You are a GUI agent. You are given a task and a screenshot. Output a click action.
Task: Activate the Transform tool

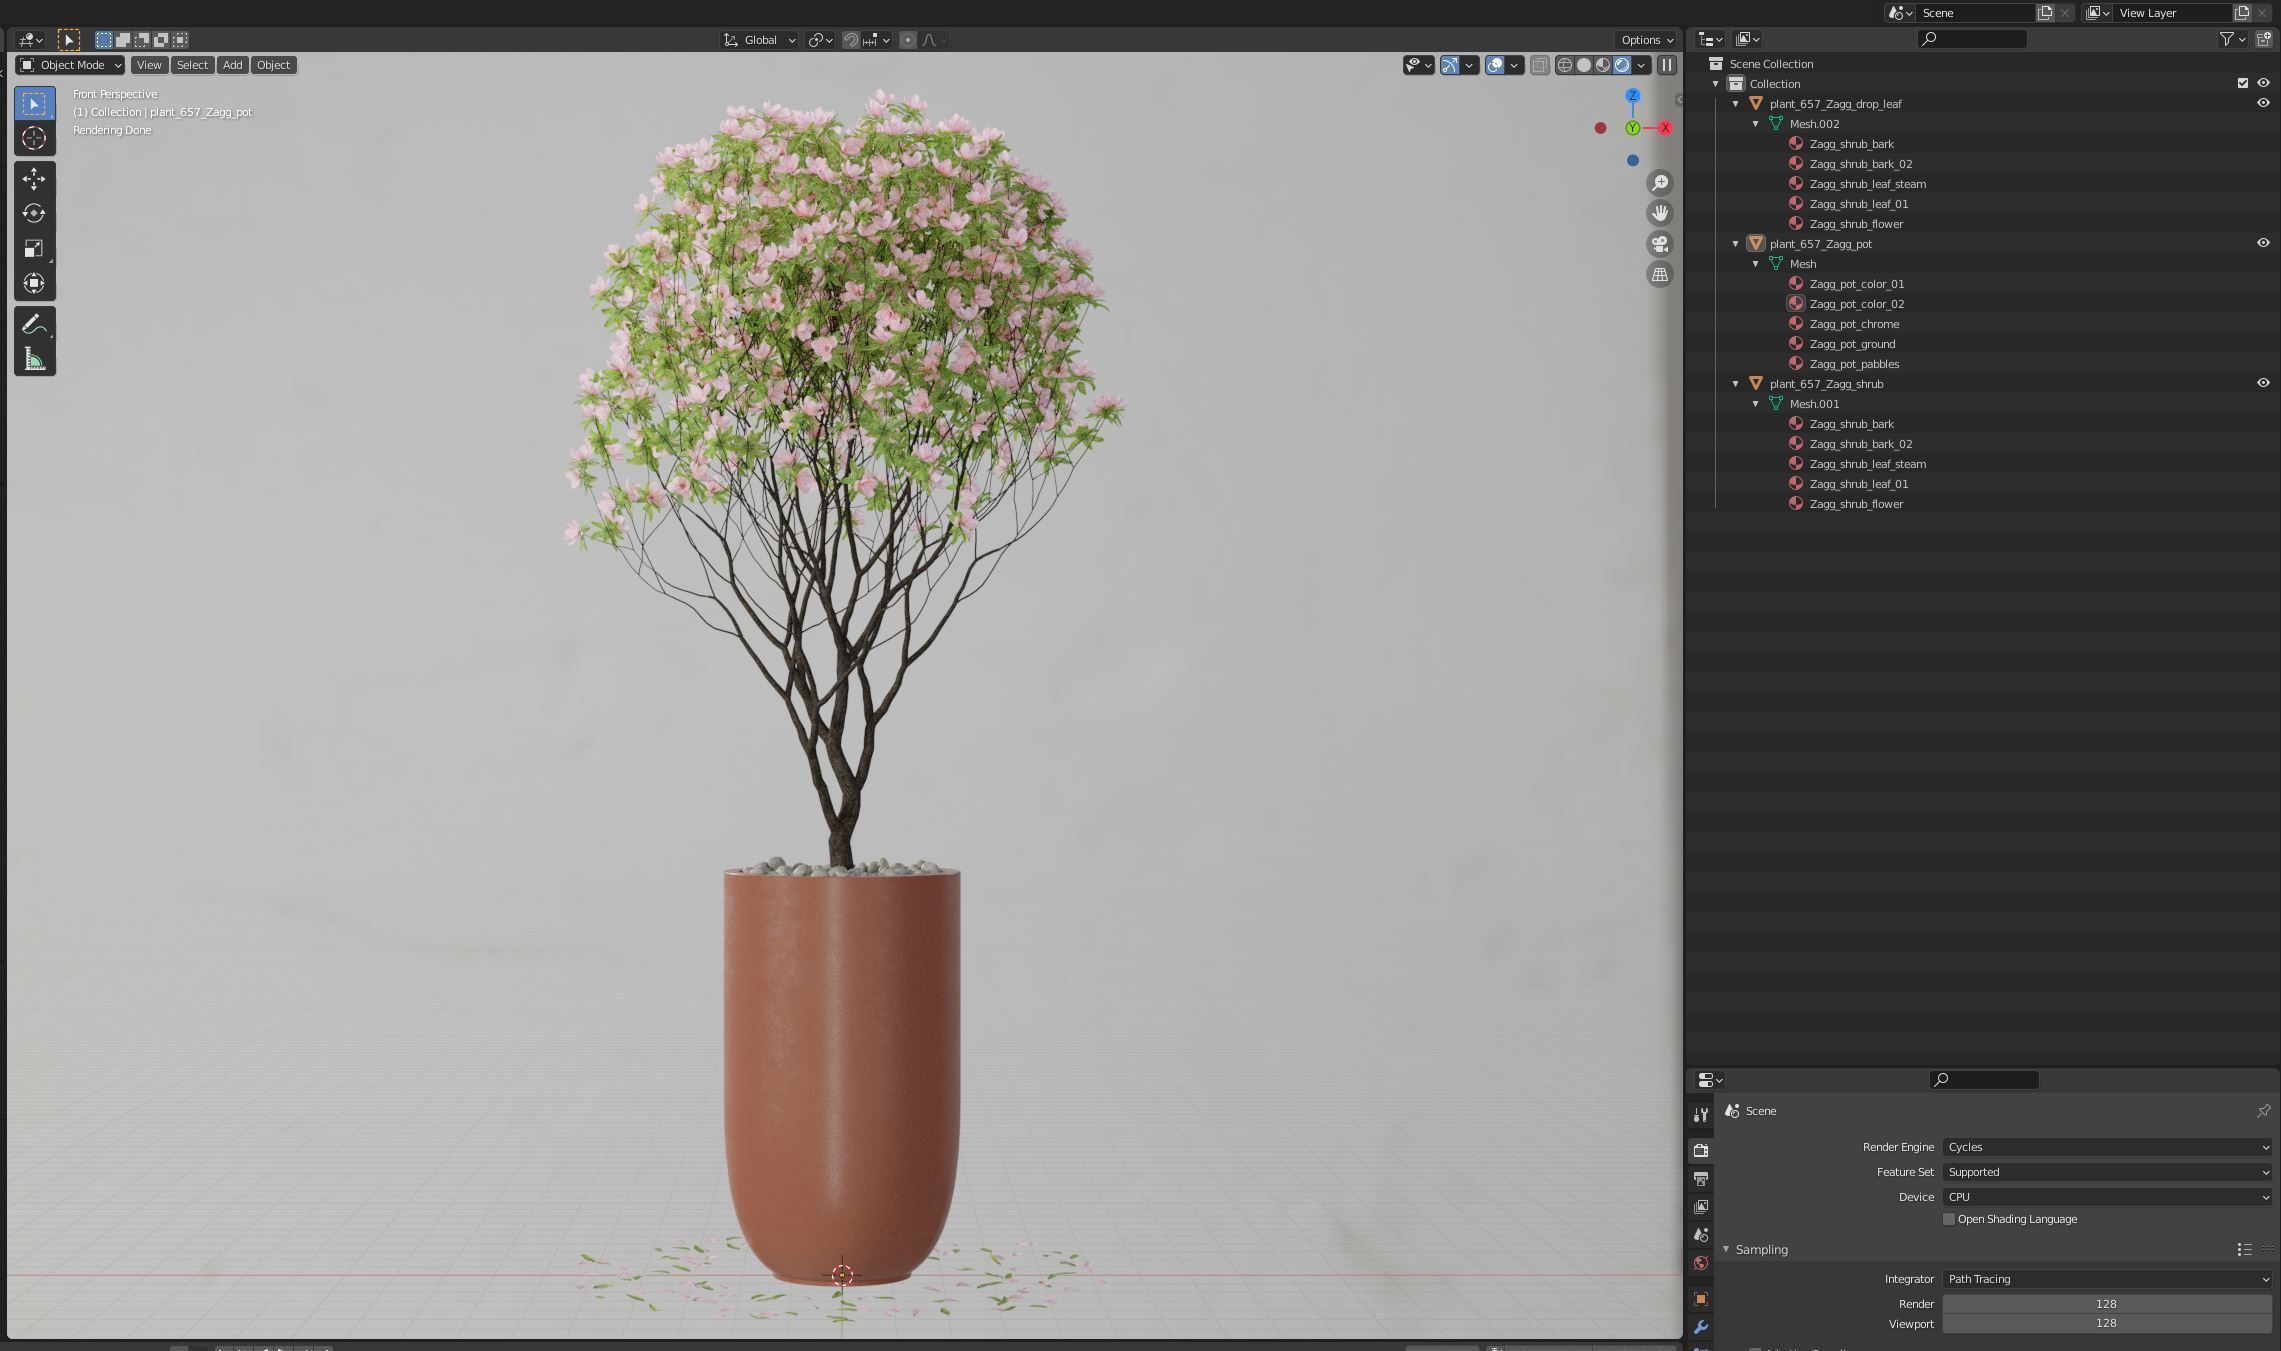click(34, 283)
